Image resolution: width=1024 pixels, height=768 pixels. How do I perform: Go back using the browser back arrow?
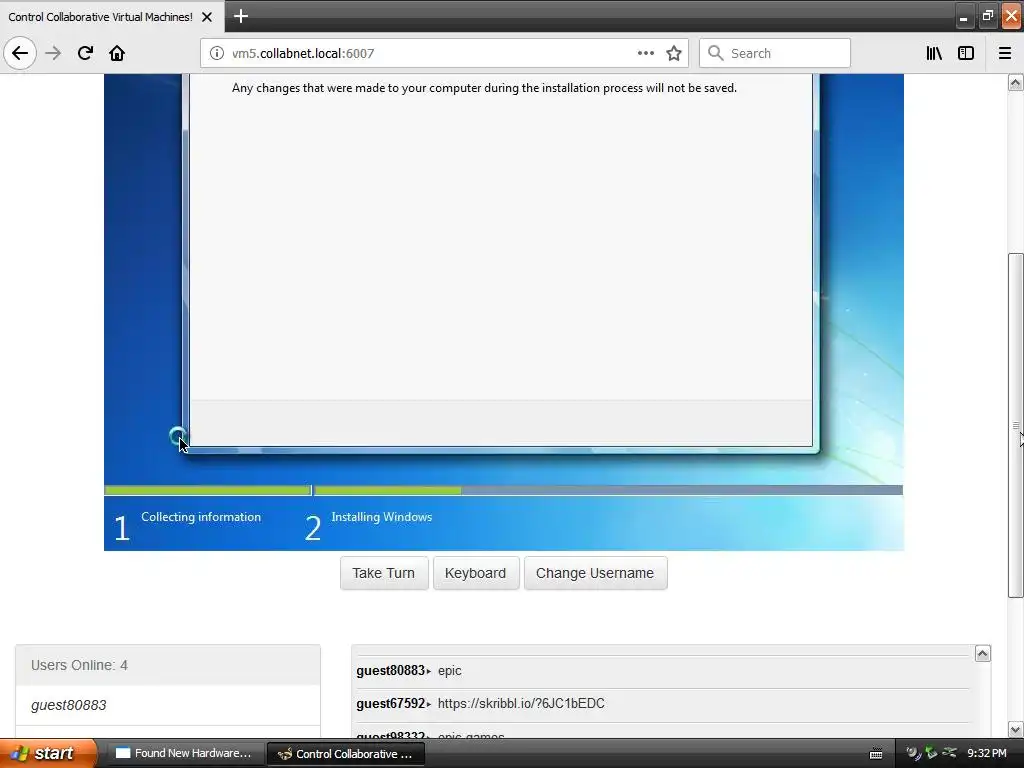[20, 53]
